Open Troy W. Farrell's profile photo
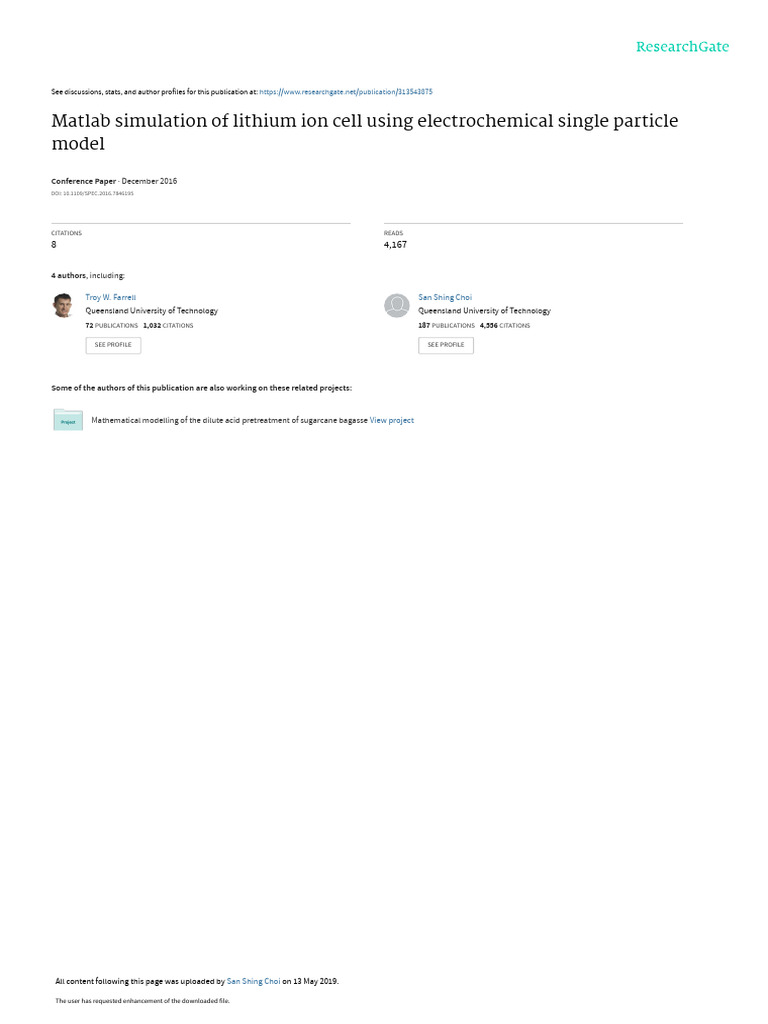The height and width of the screenshot is (1024, 768). (x=63, y=305)
